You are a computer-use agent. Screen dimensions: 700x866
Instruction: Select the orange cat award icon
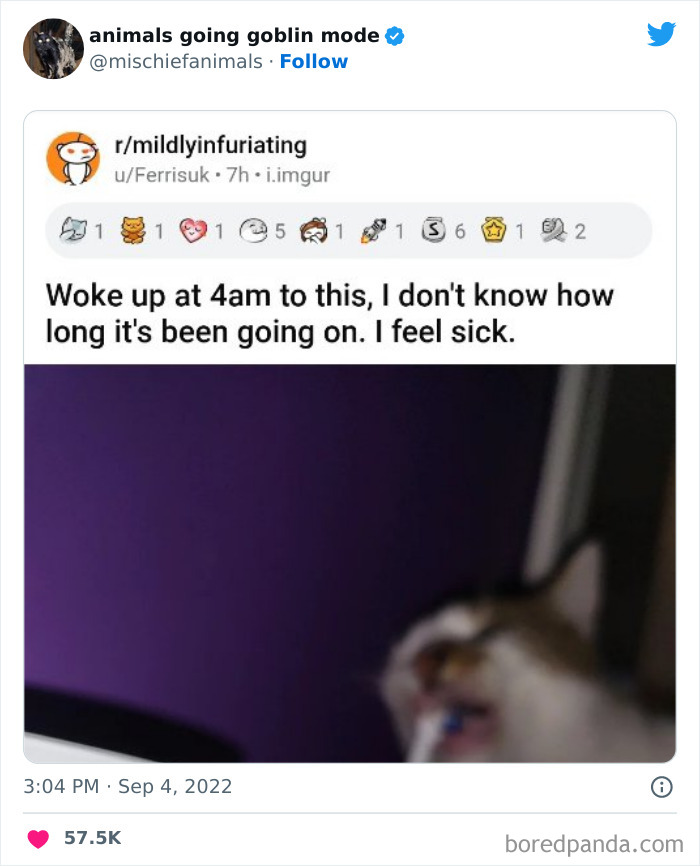133,230
